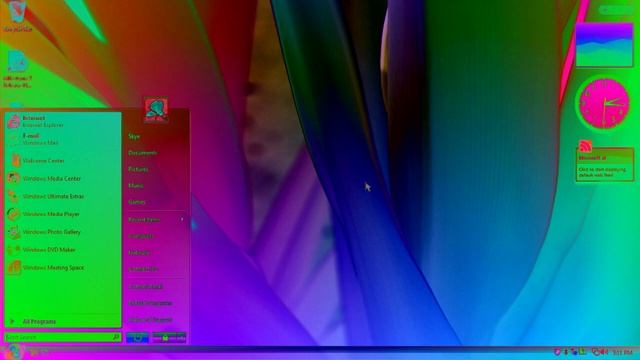Image resolution: width=640 pixels, height=360 pixels.
Task: Open the document icon below Recycle Bin
Action: coord(17,70)
